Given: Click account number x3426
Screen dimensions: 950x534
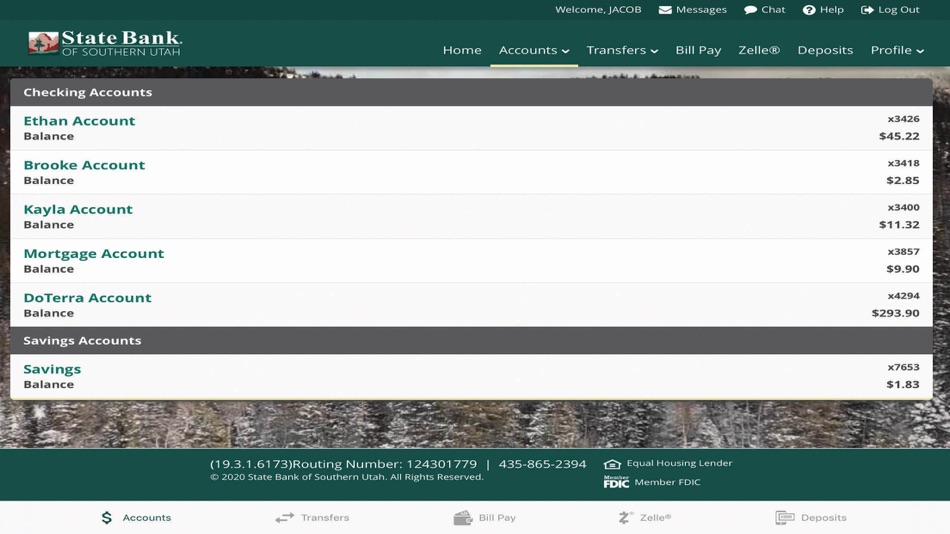Looking at the screenshot, I should (x=903, y=119).
